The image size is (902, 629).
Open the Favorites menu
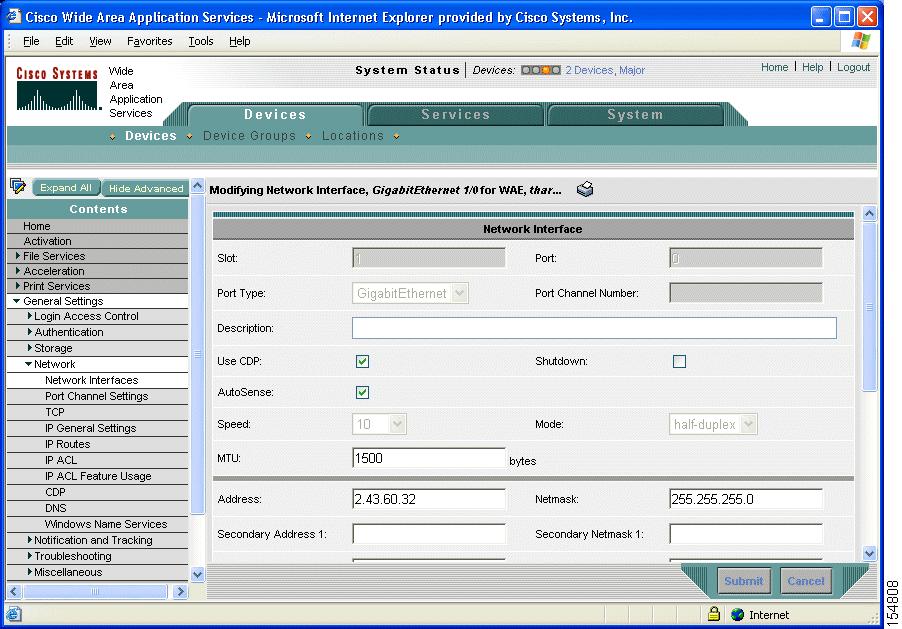click(x=150, y=41)
